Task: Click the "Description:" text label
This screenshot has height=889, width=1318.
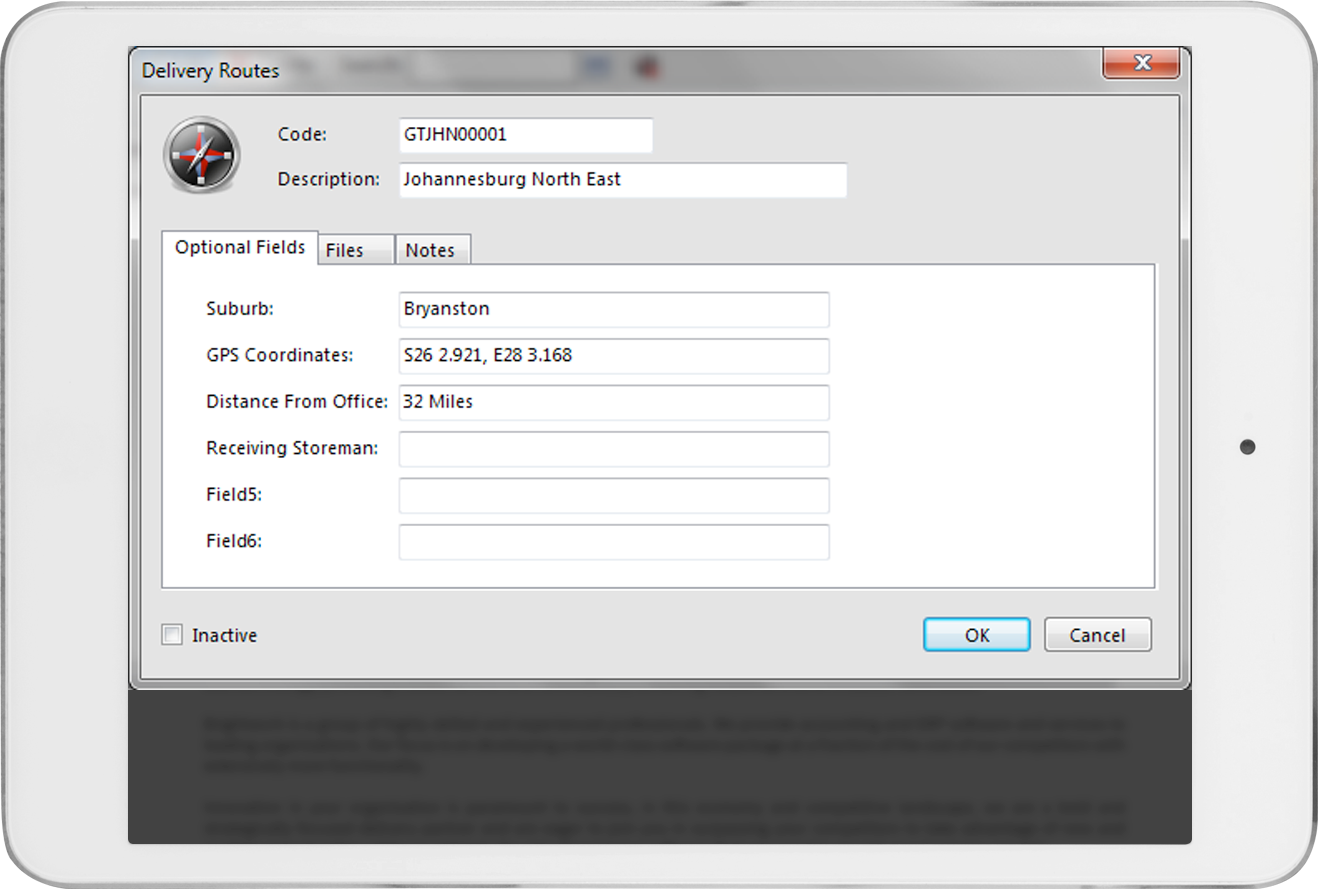Action: (329, 180)
